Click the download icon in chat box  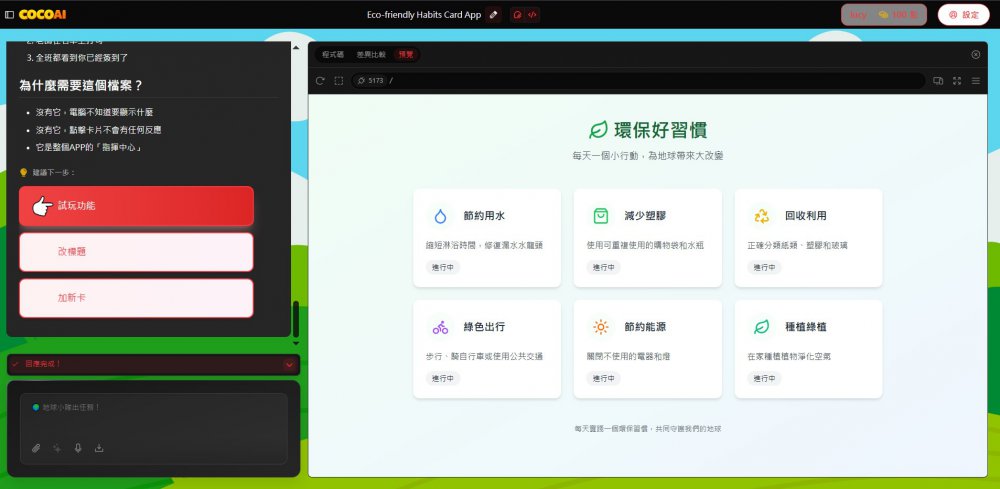click(x=99, y=448)
